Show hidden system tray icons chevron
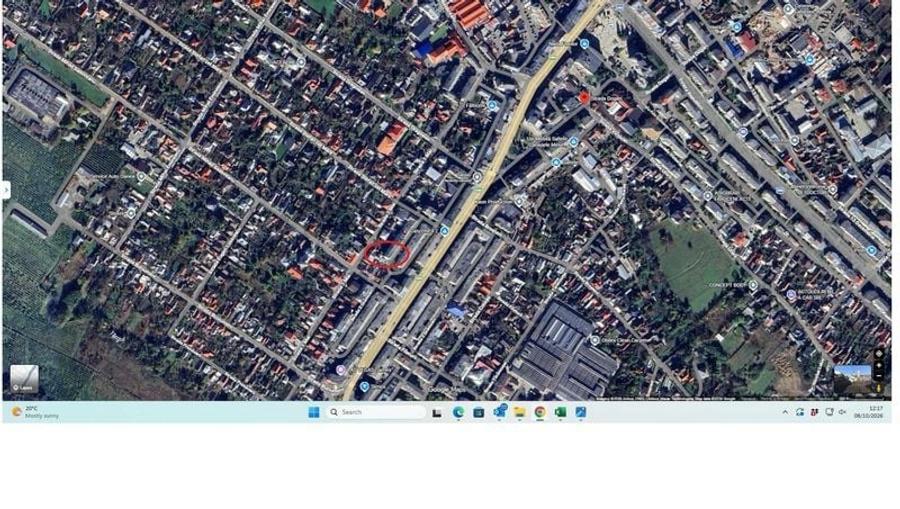This screenshot has height=509, width=900. [785, 412]
